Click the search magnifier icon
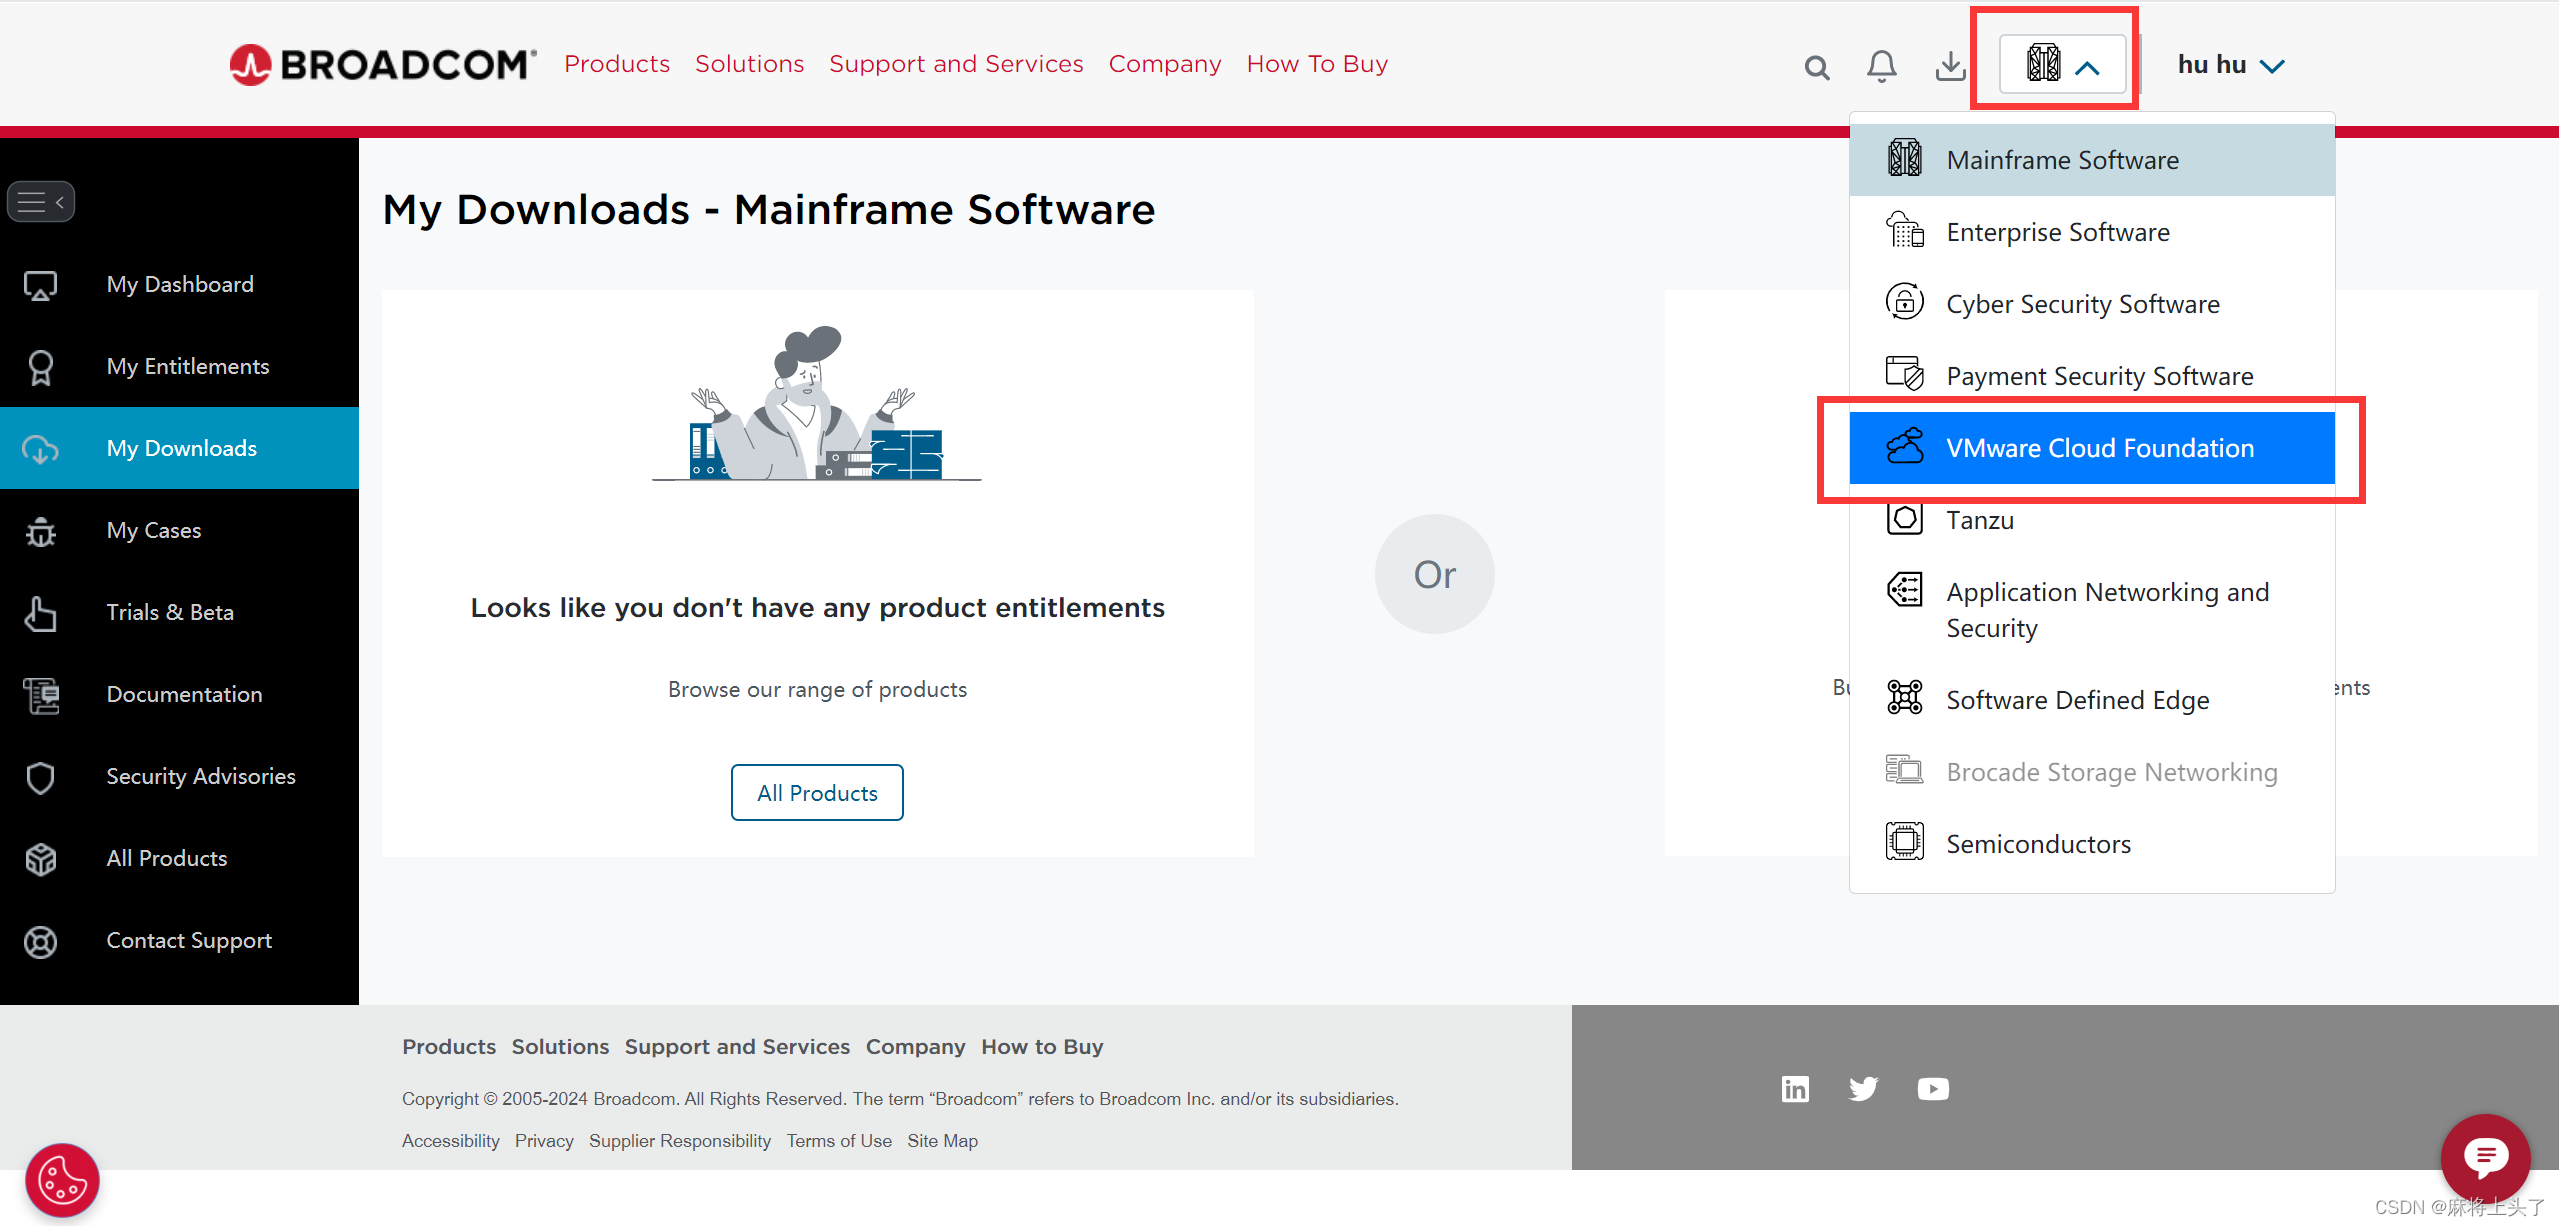 click(x=1816, y=67)
